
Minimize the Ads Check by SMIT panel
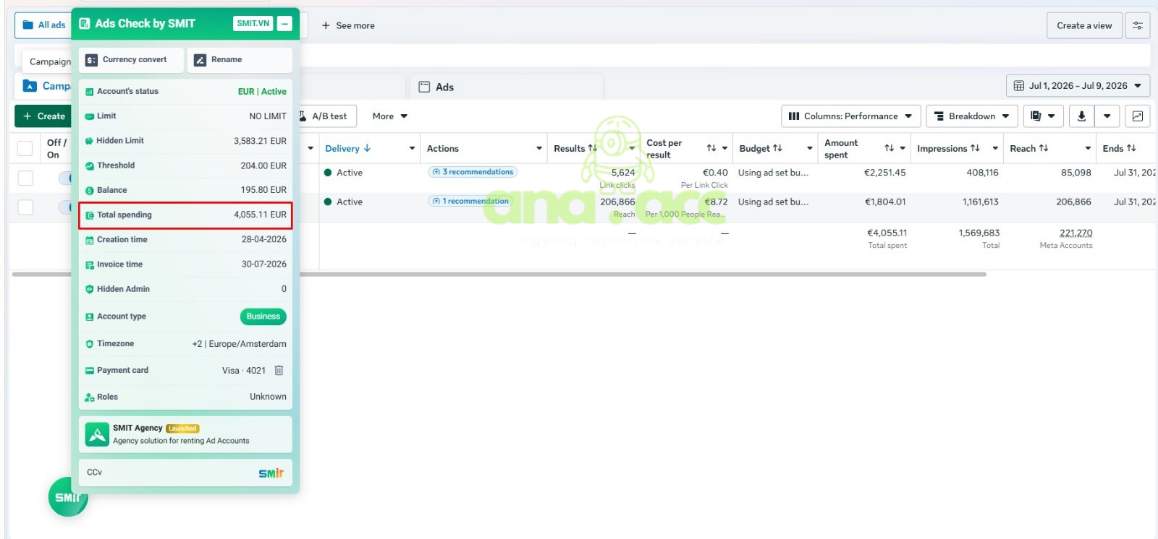(284, 24)
